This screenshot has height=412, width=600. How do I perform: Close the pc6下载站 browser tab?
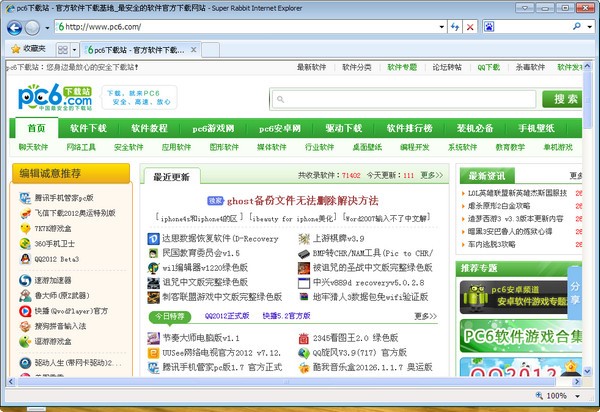tap(194, 50)
